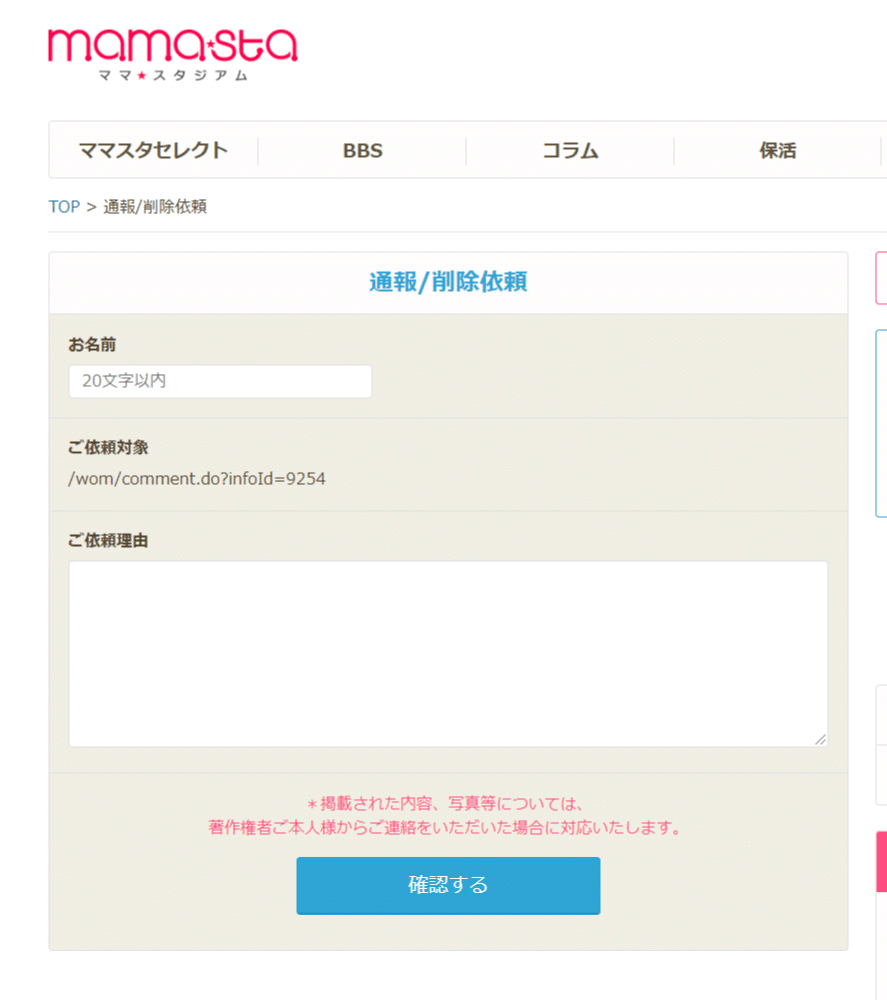
Task: Open the BBS tab
Action: pos(362,151)
